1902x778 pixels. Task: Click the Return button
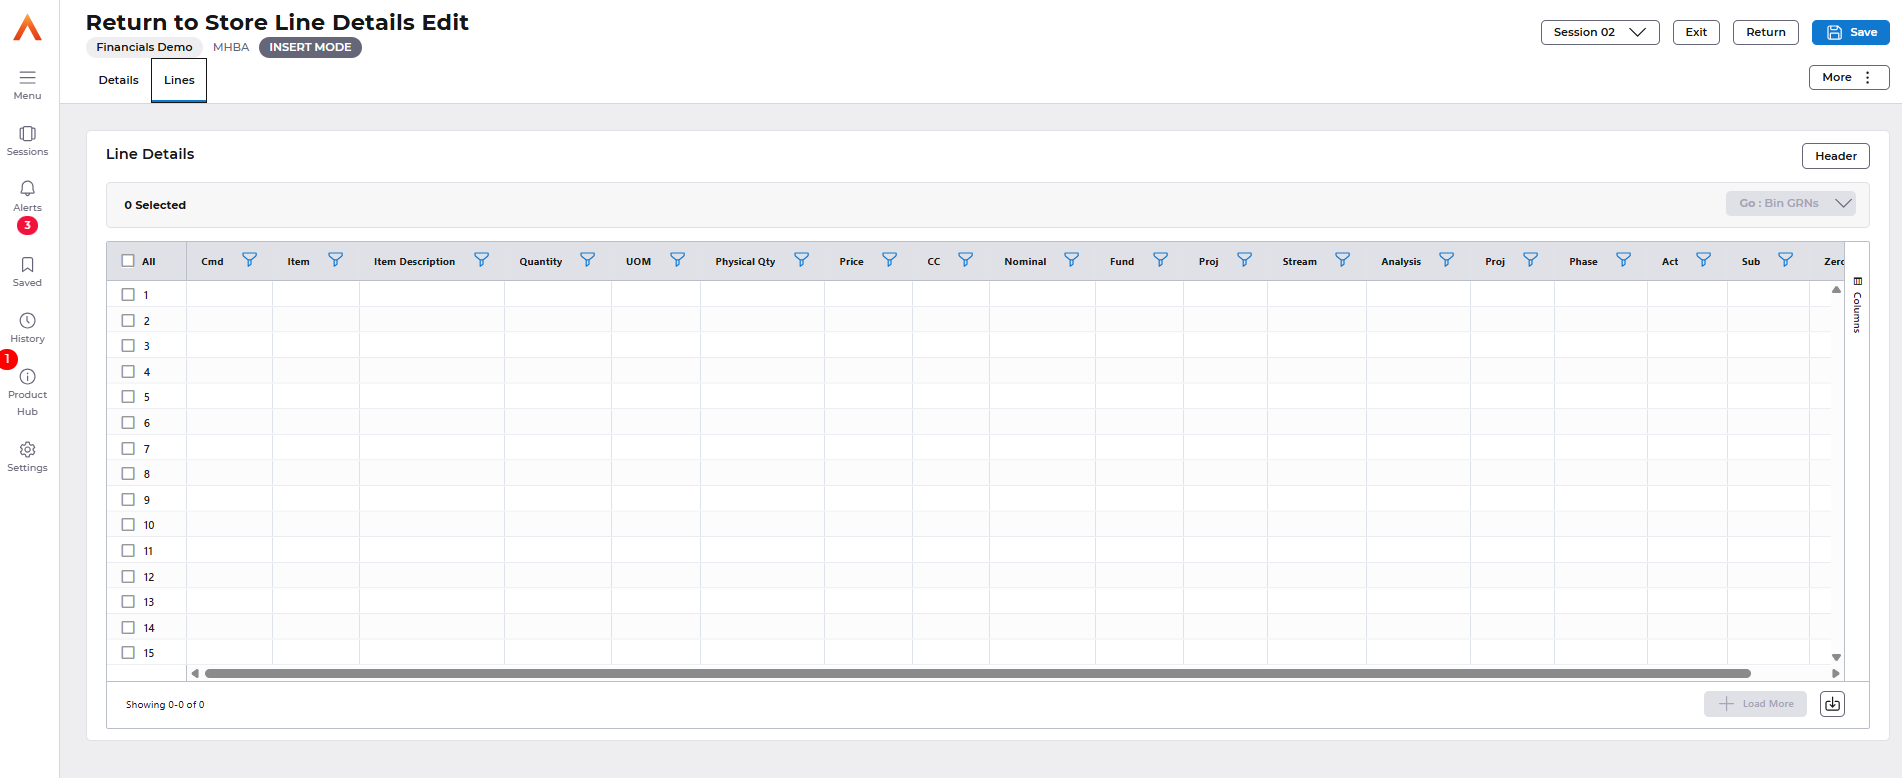point(1766,32)
